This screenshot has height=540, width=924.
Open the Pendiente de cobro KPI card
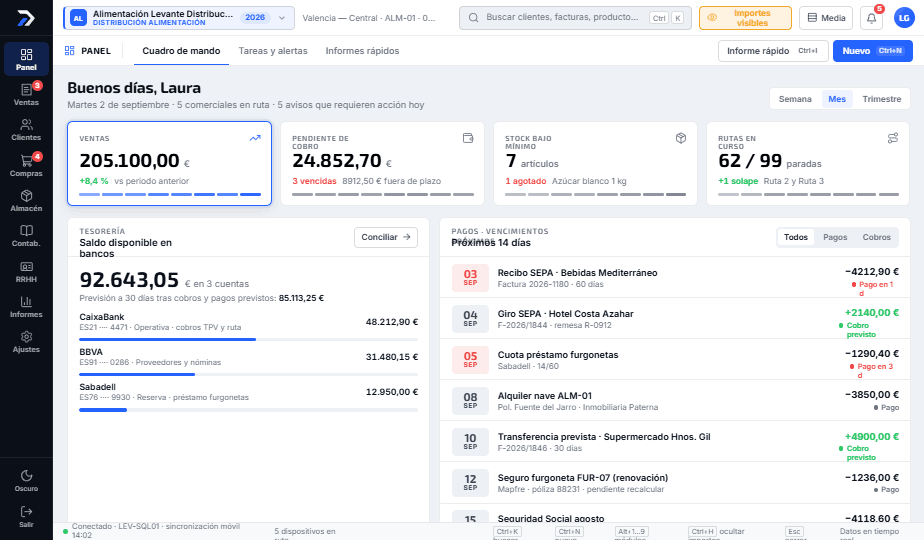(382, 163)
